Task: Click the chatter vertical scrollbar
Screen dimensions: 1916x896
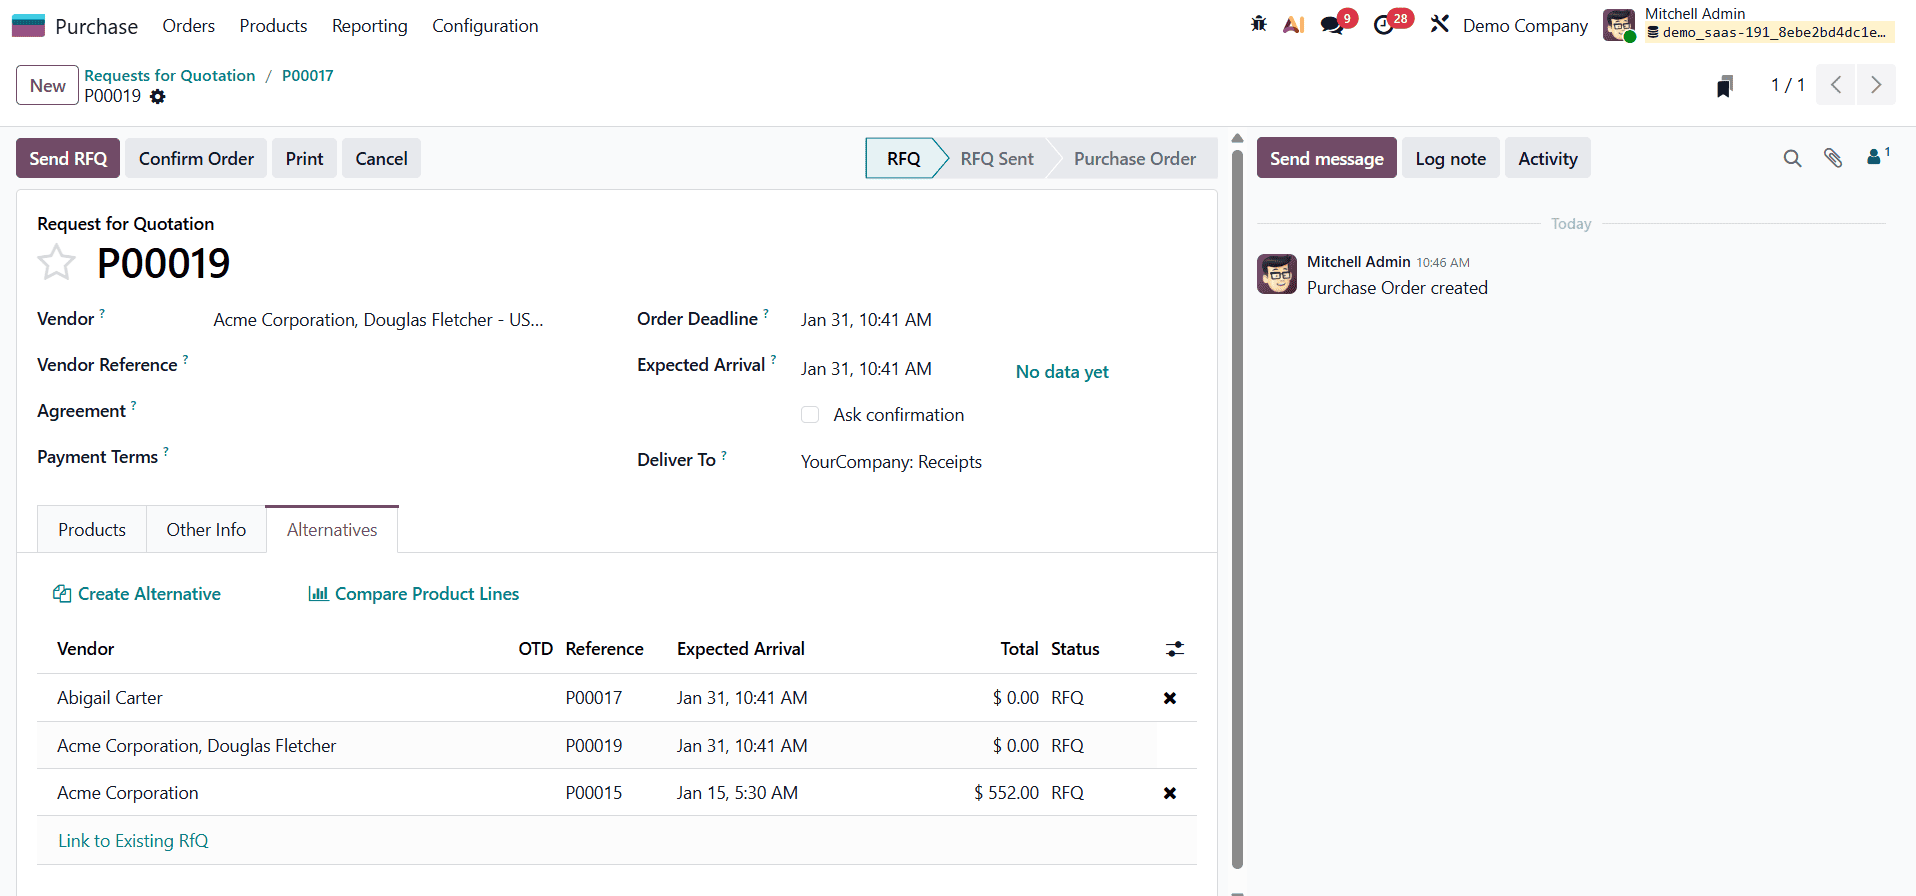Action: pos(1237,500)
